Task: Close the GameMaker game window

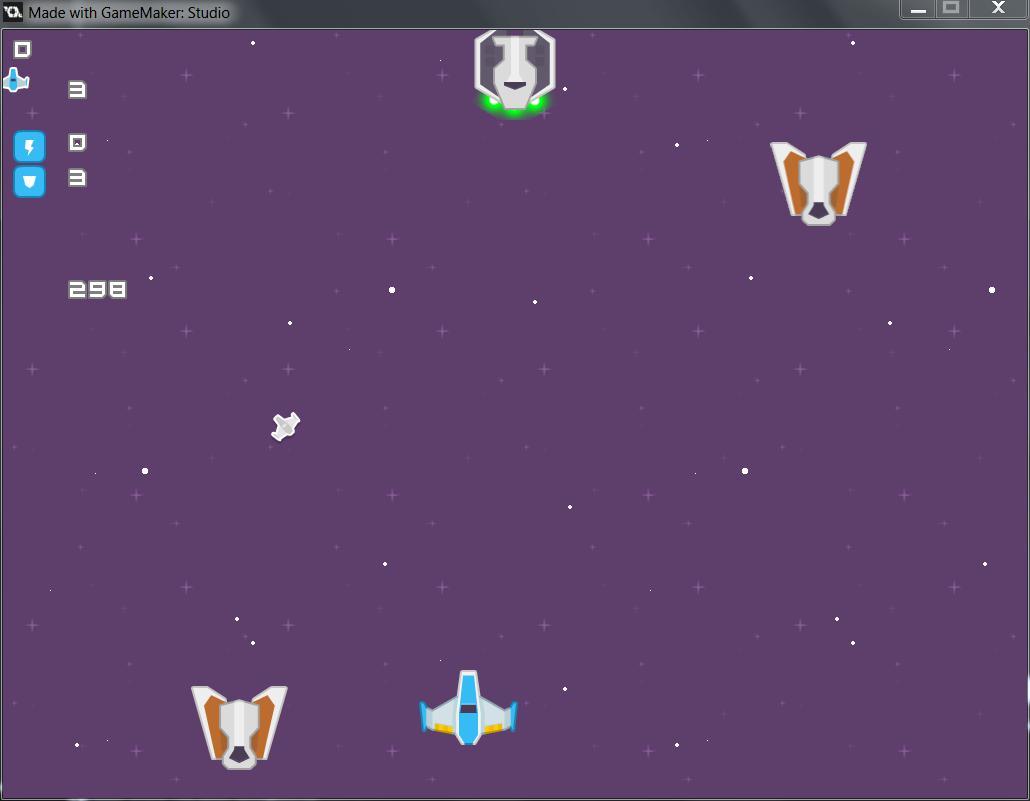Action: (997, 9)
